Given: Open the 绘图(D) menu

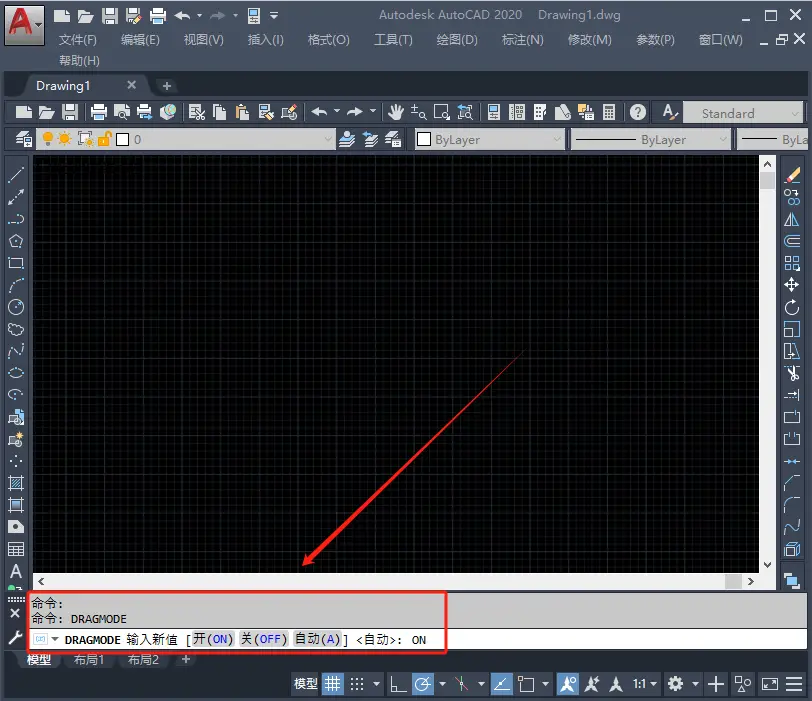Looking at the screenshot, I should pos(457,40).
